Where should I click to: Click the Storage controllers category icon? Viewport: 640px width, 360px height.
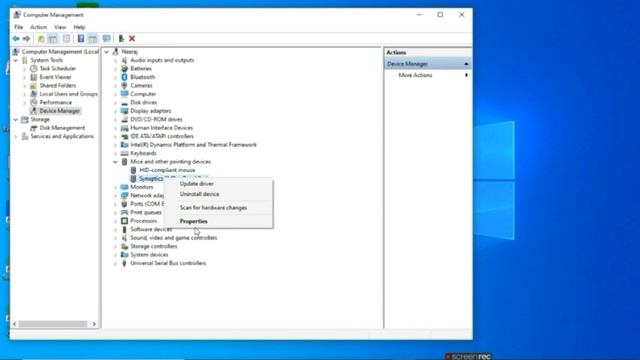click(x=124, y=247)
